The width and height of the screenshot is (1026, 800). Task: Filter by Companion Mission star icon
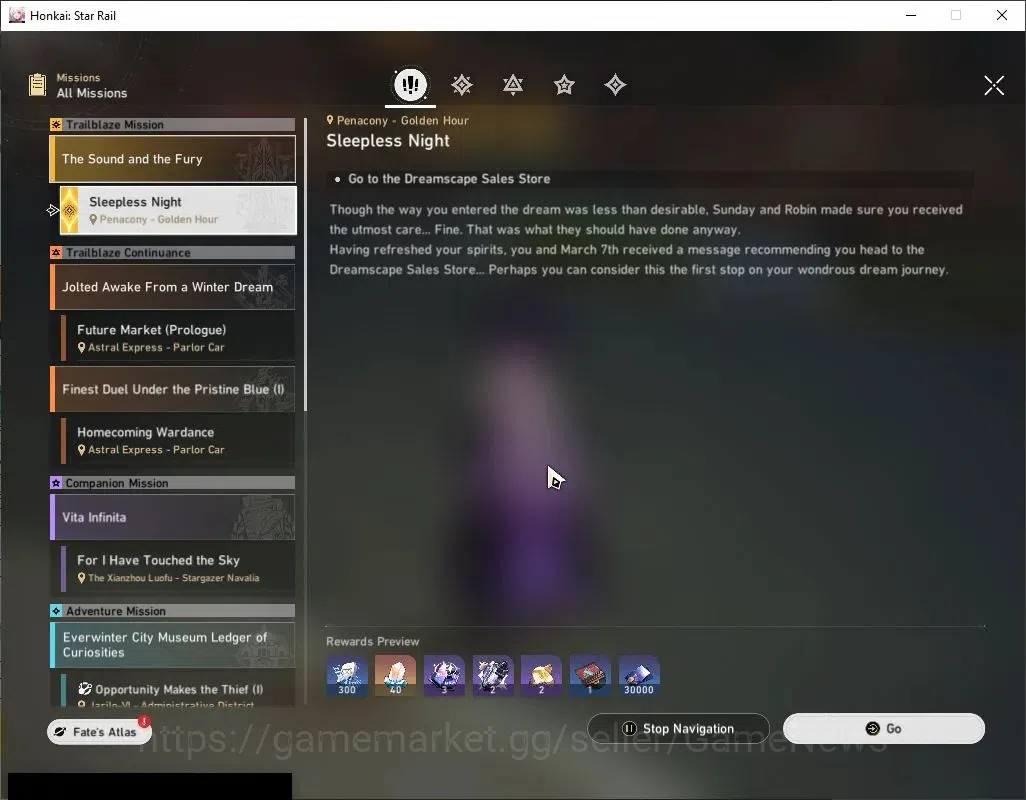point(564,84)
